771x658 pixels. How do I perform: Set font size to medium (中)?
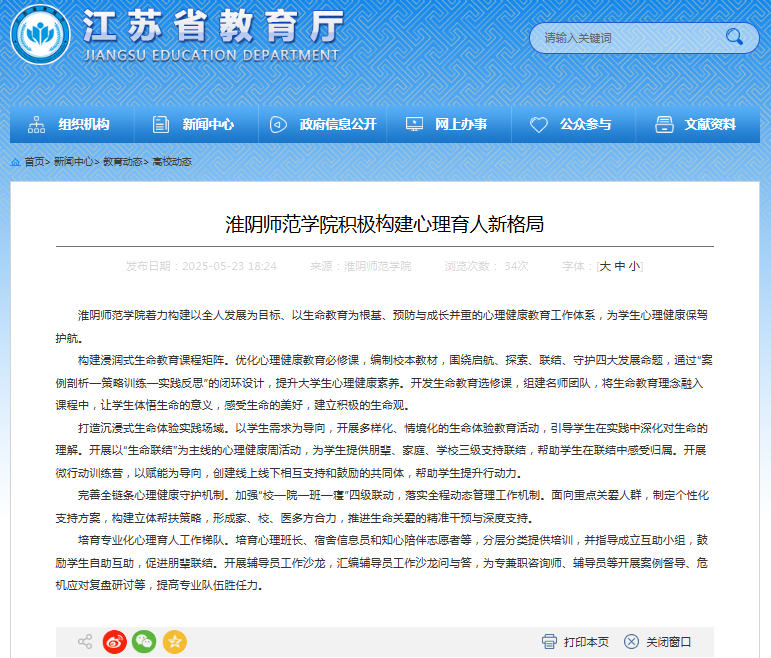point(620,266)
